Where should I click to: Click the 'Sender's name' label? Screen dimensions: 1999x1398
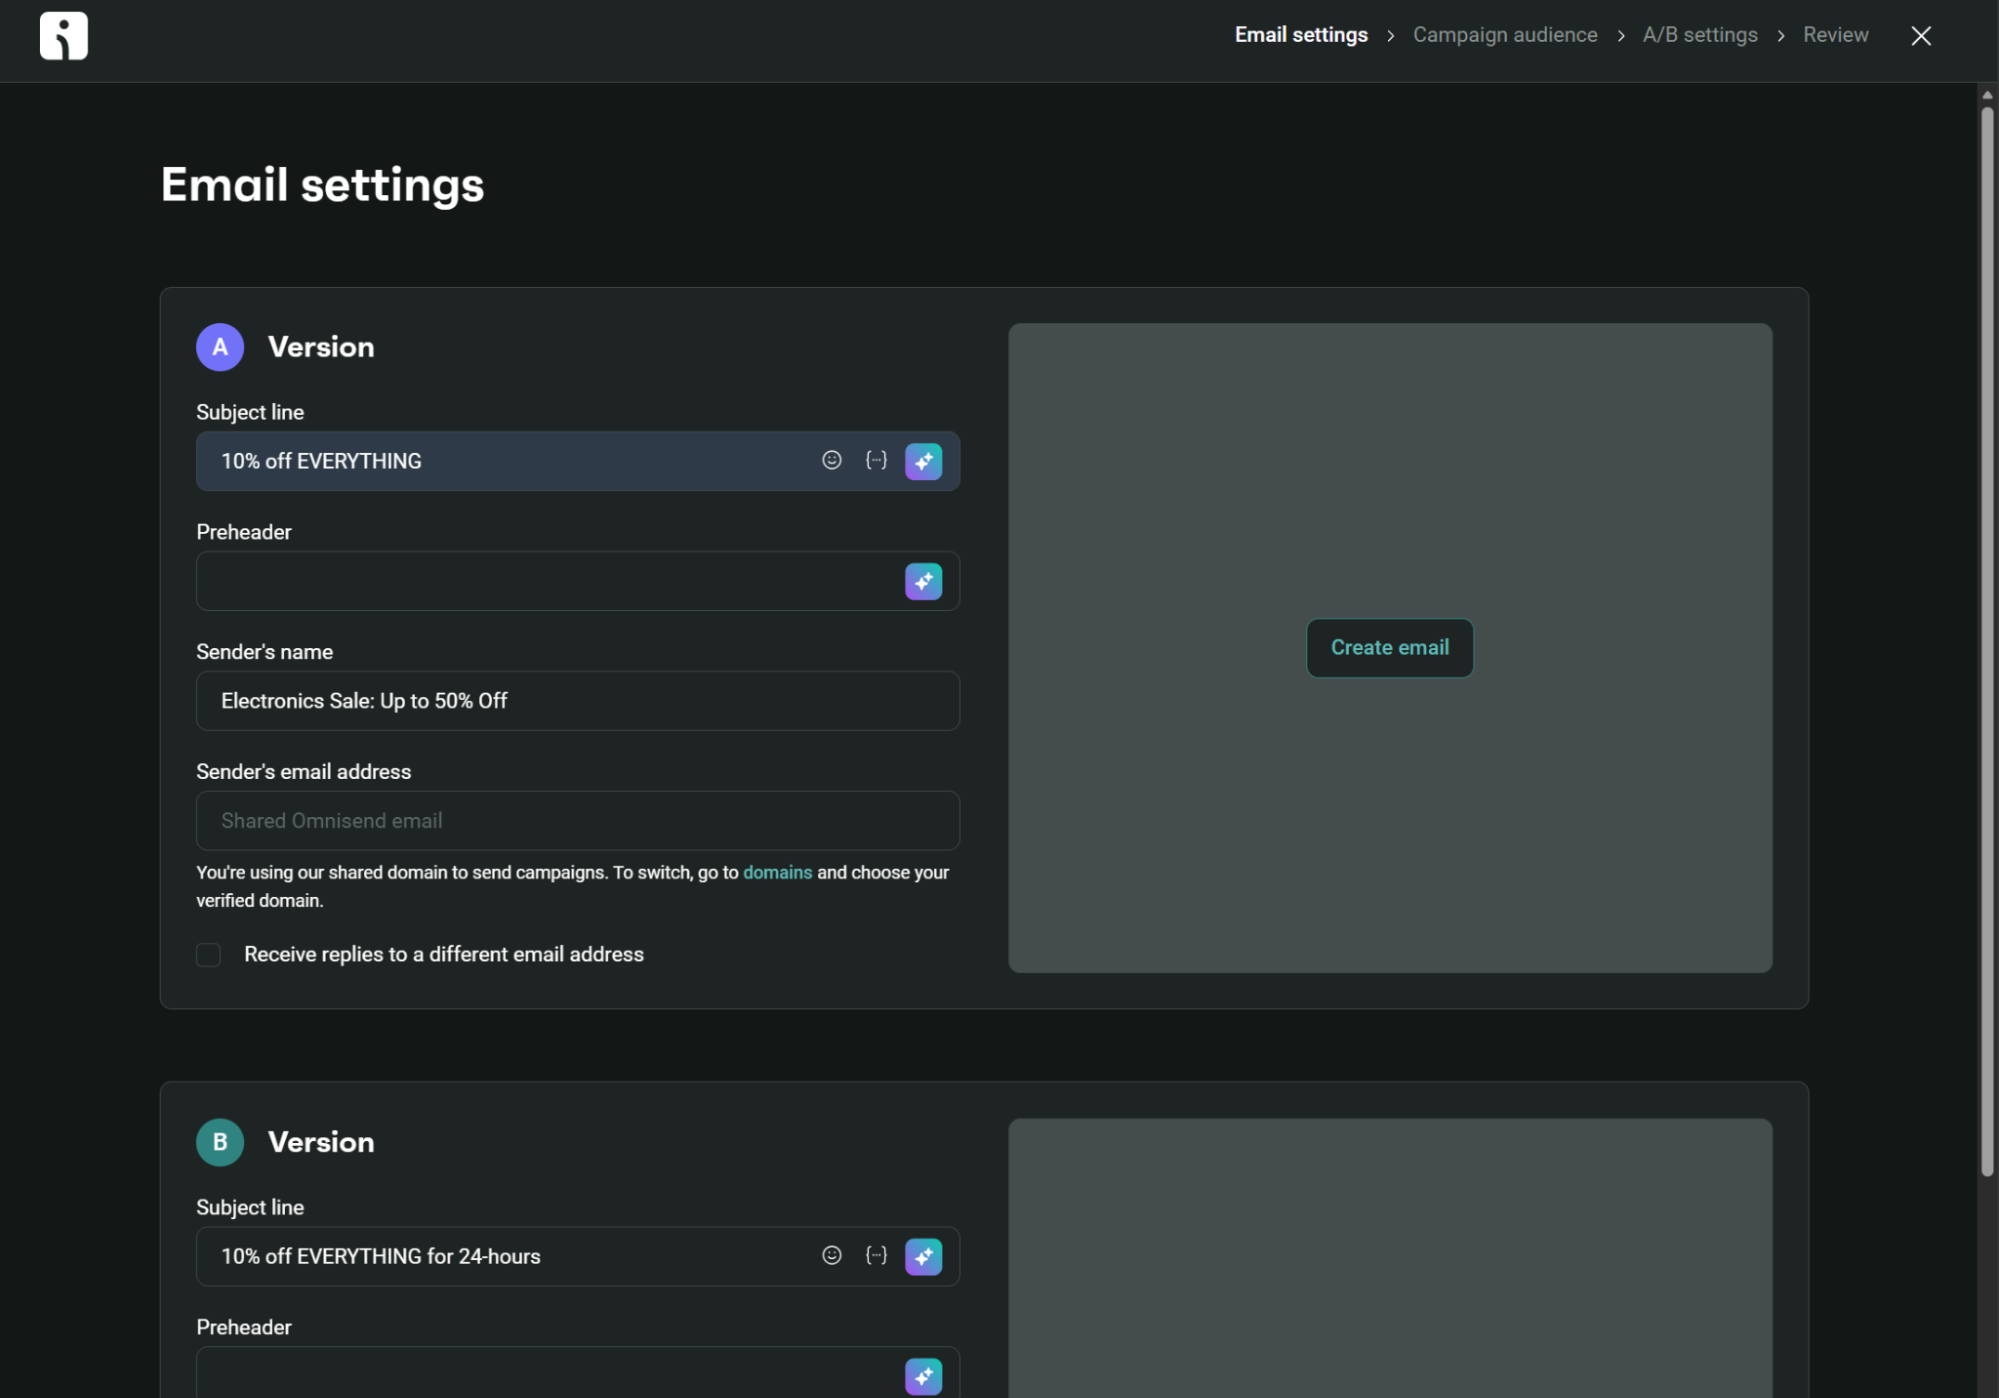click(x=265, y=652)
